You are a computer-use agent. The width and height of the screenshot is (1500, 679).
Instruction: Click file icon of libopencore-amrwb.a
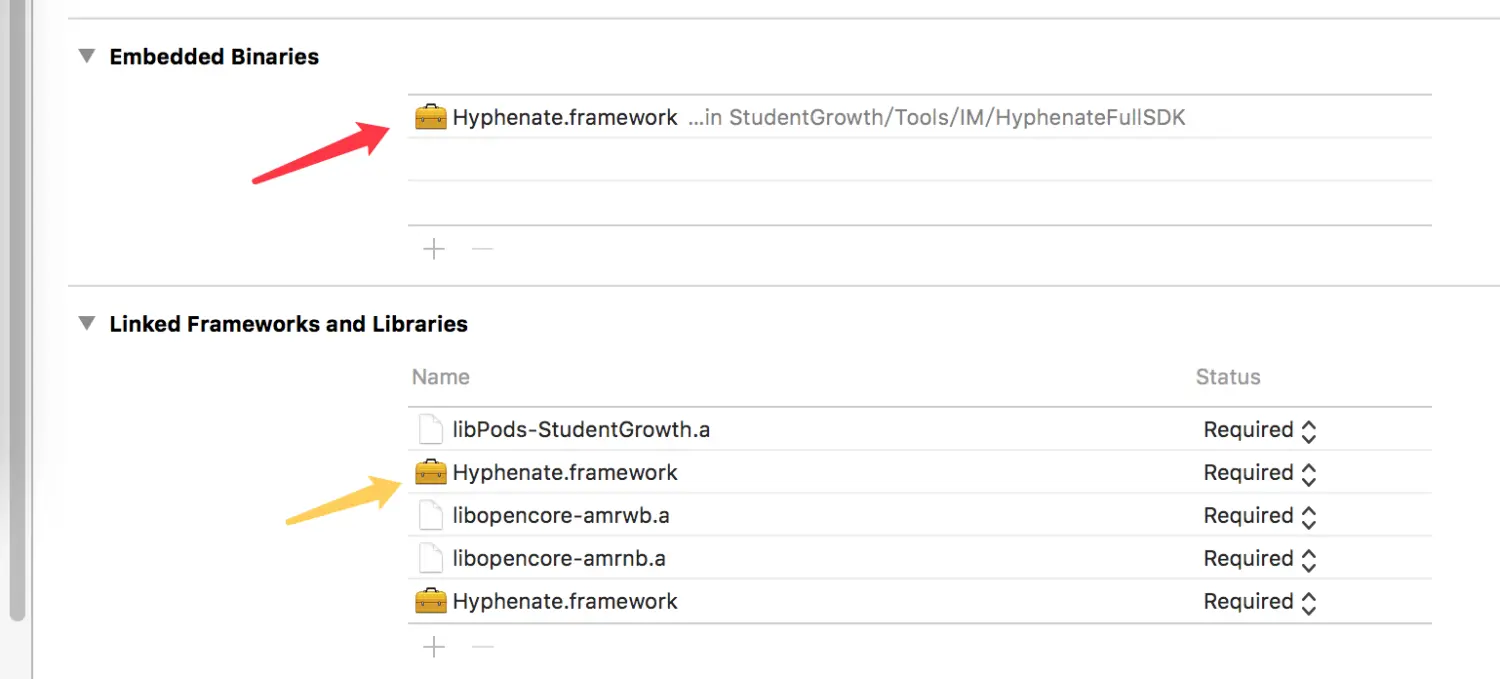tap(430, 516)
